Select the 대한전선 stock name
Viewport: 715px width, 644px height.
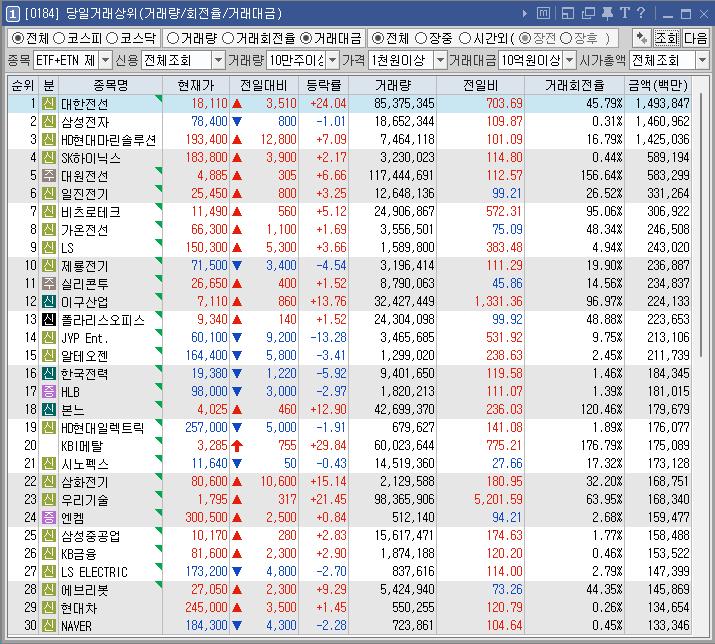click(x=85, y=104)
